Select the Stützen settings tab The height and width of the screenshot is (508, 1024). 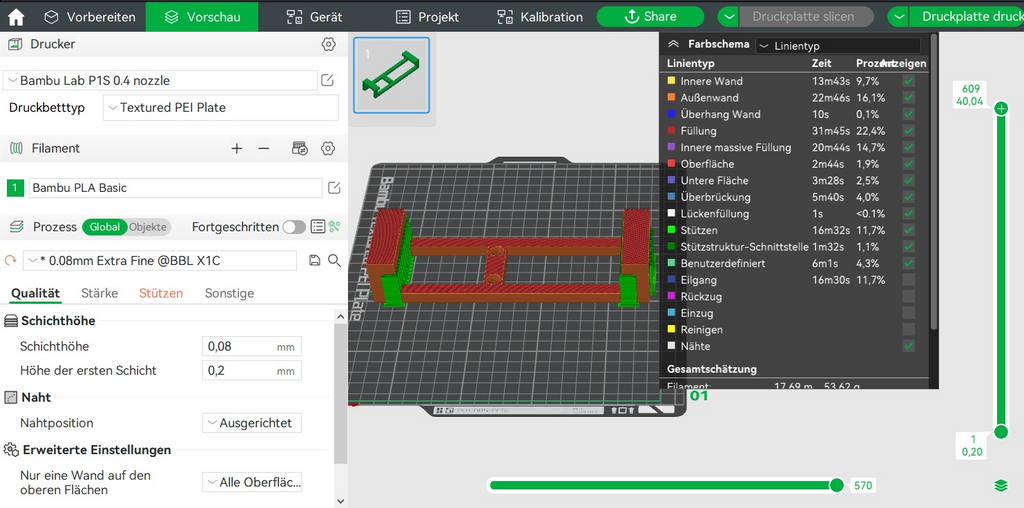161,293
